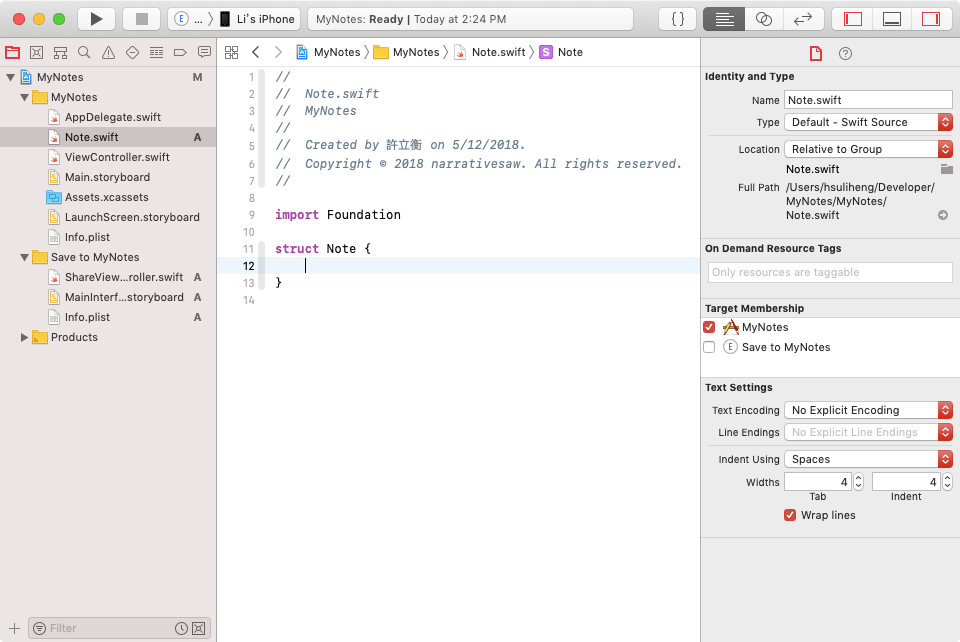Viewport: 960px width, 642px height.
Task: Show the Report navigator
Action: pyautogui.click(x=204, y=53)
